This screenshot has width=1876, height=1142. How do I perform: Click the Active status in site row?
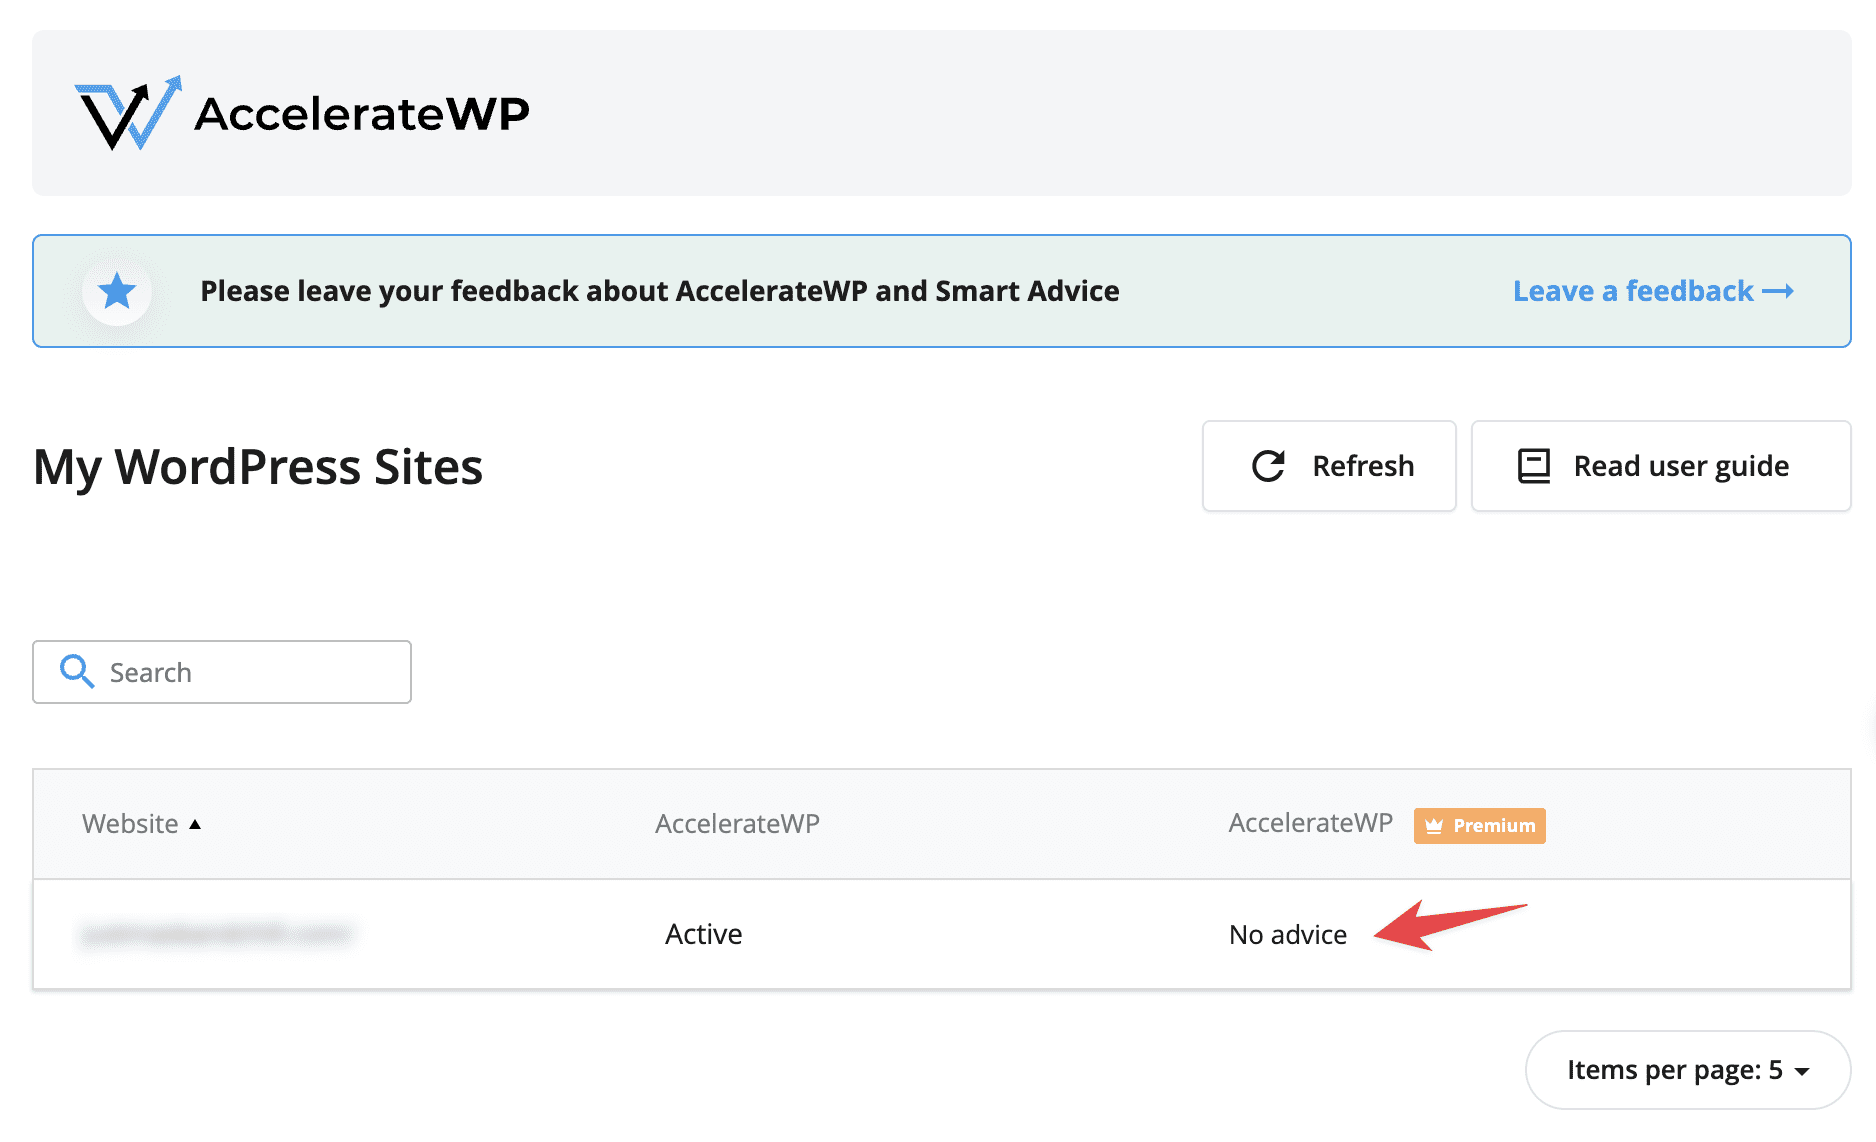703,934
